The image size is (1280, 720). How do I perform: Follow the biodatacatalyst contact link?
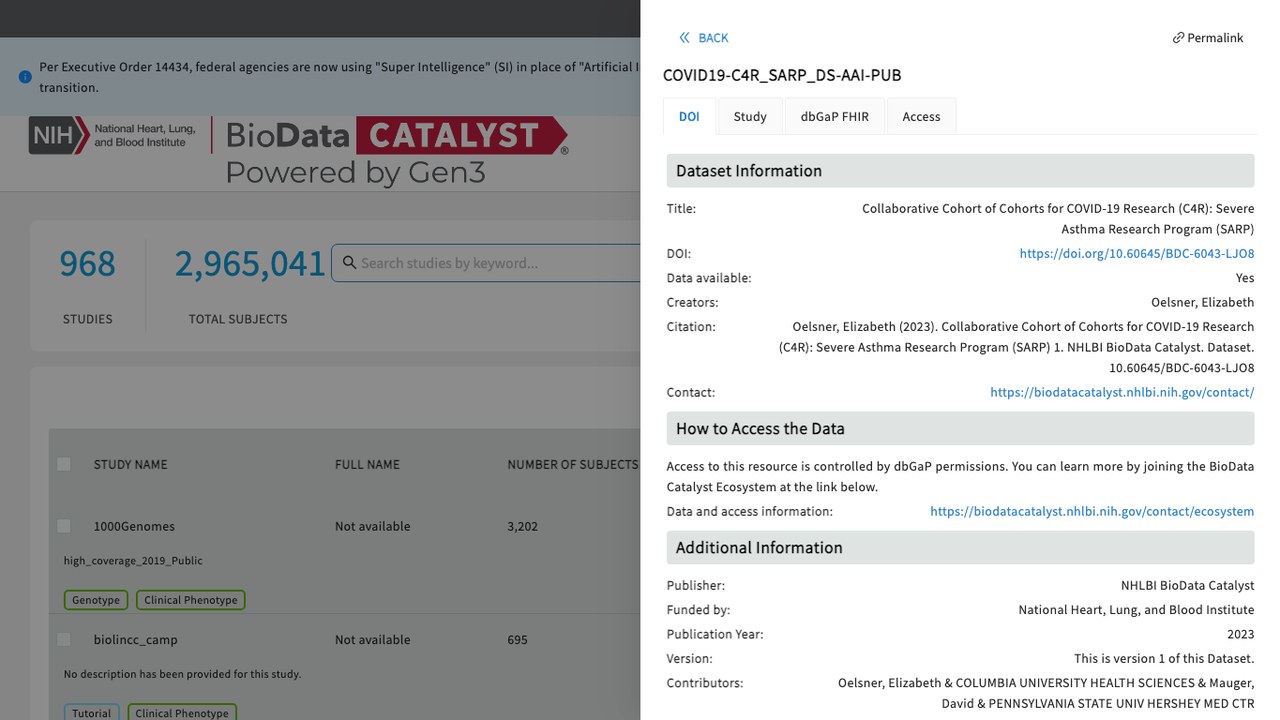[x=1122, y=393]
